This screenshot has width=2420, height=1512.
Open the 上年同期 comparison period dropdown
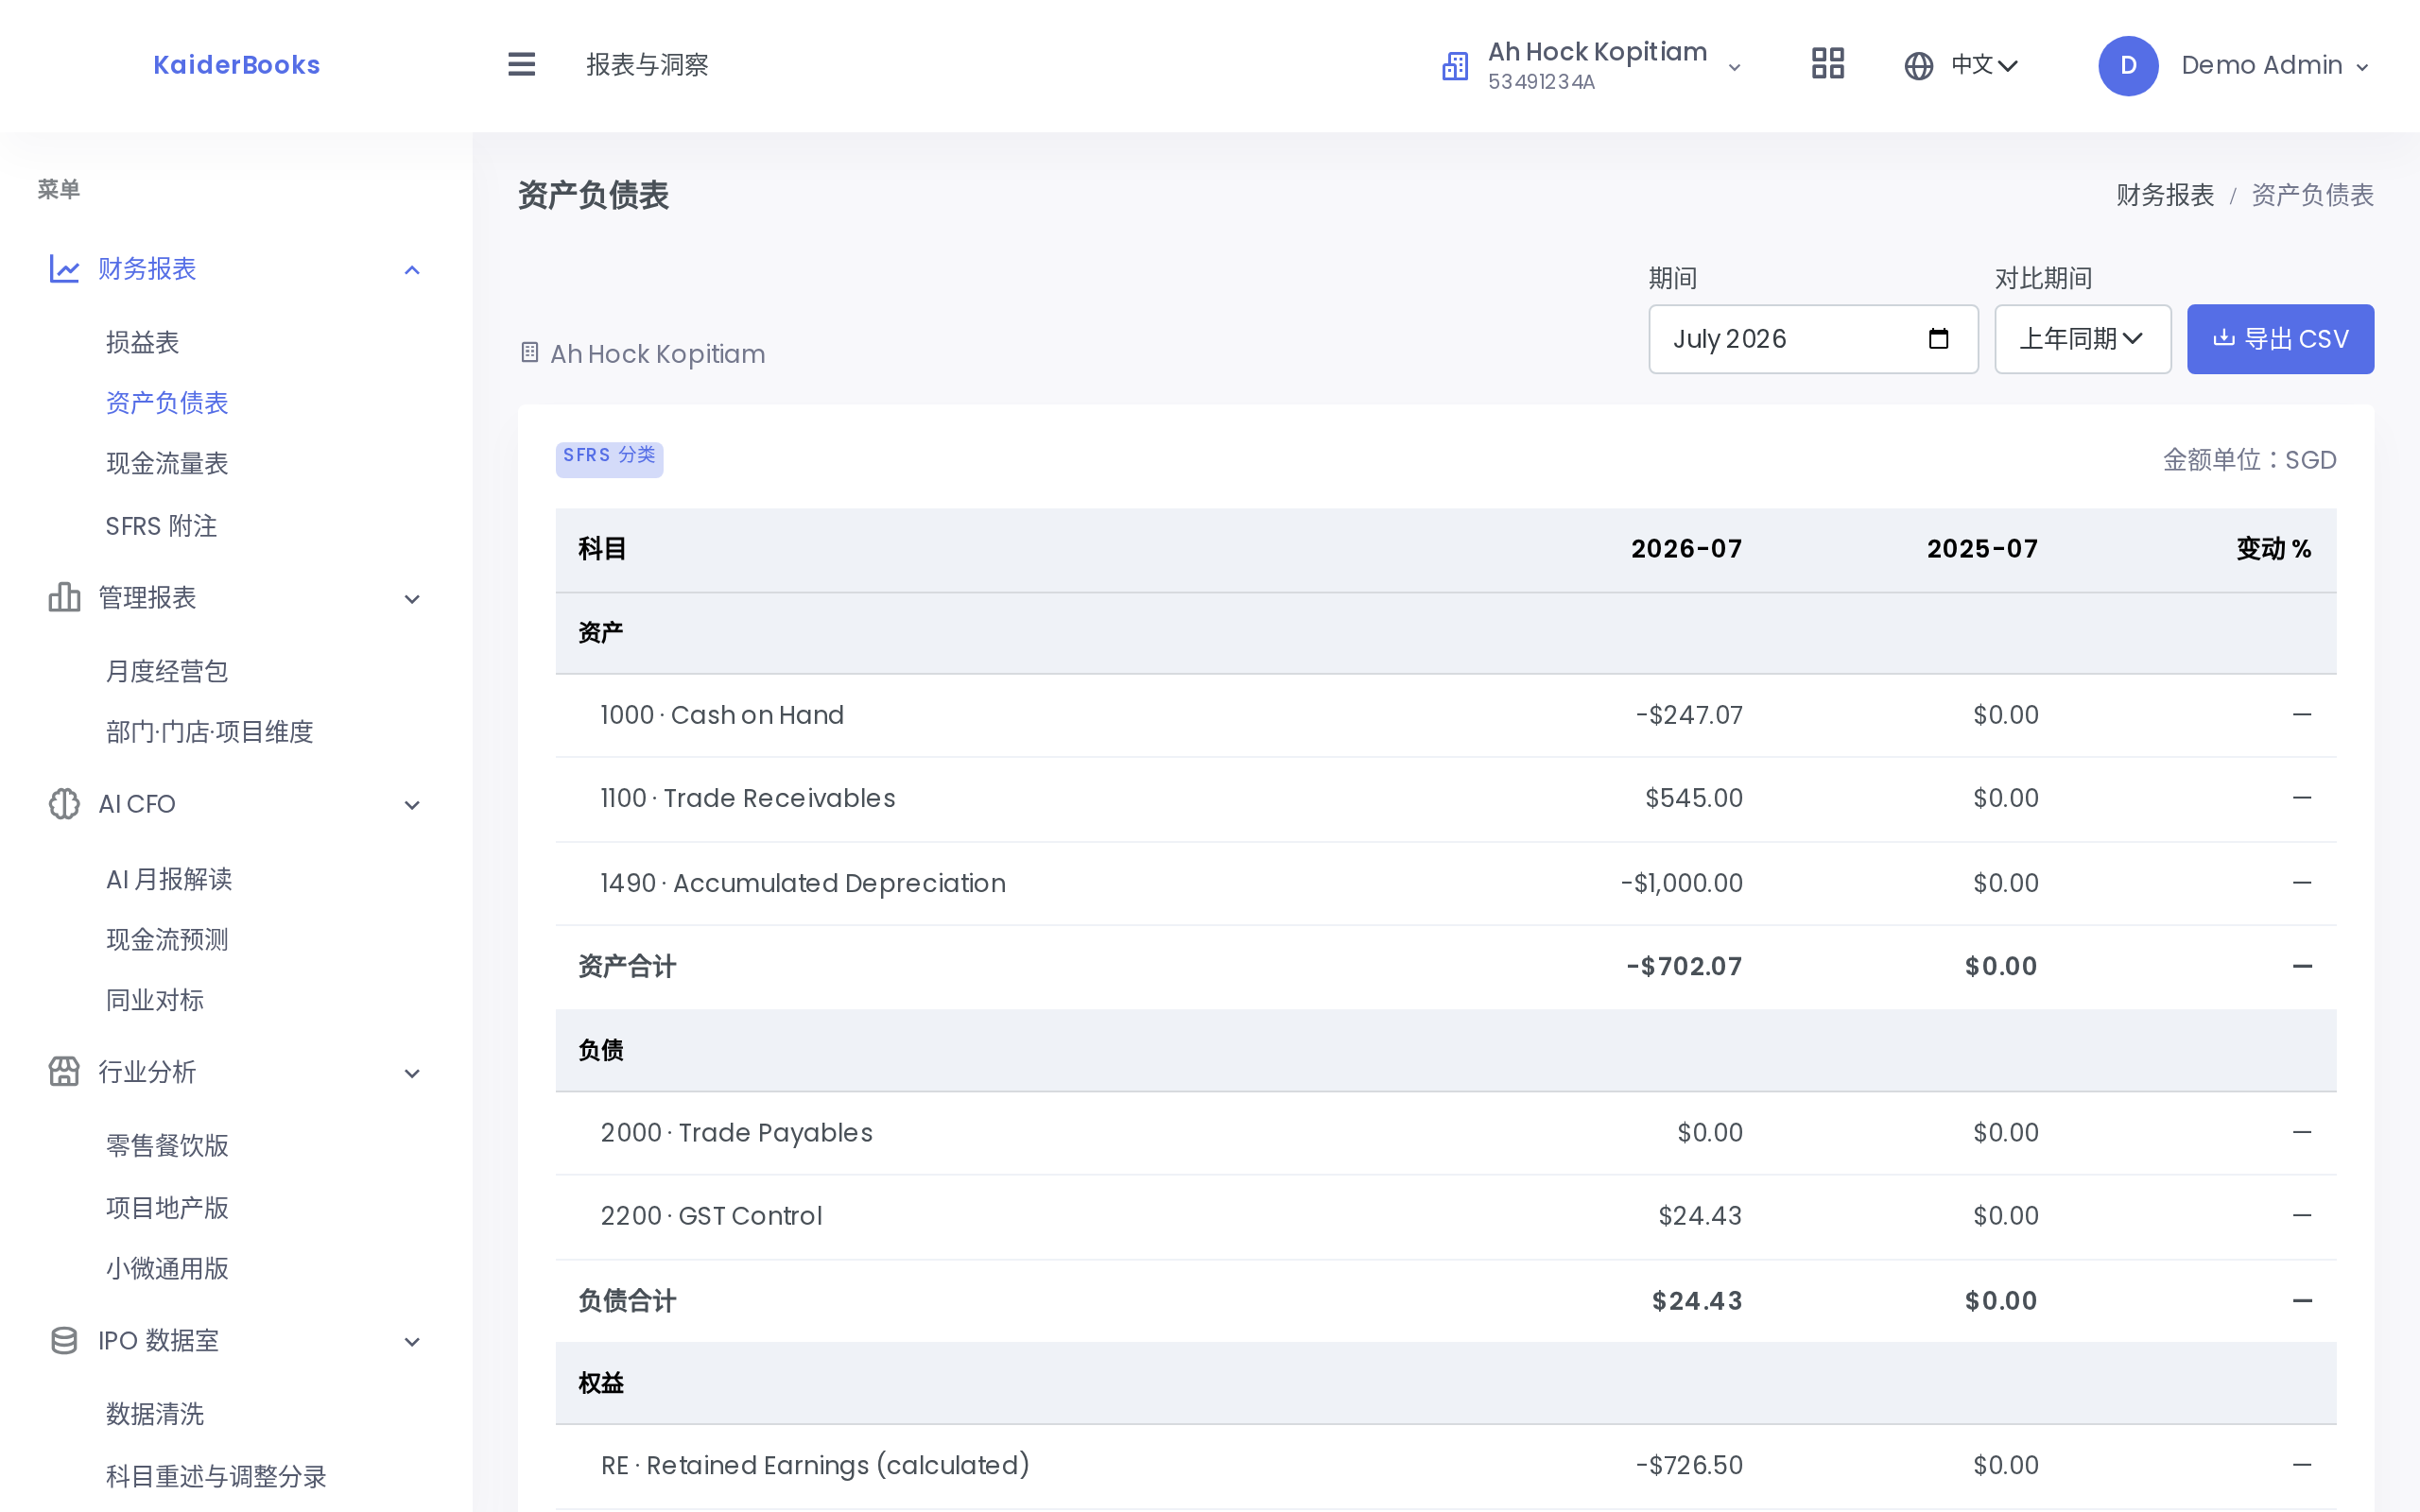click(2082, 339)
